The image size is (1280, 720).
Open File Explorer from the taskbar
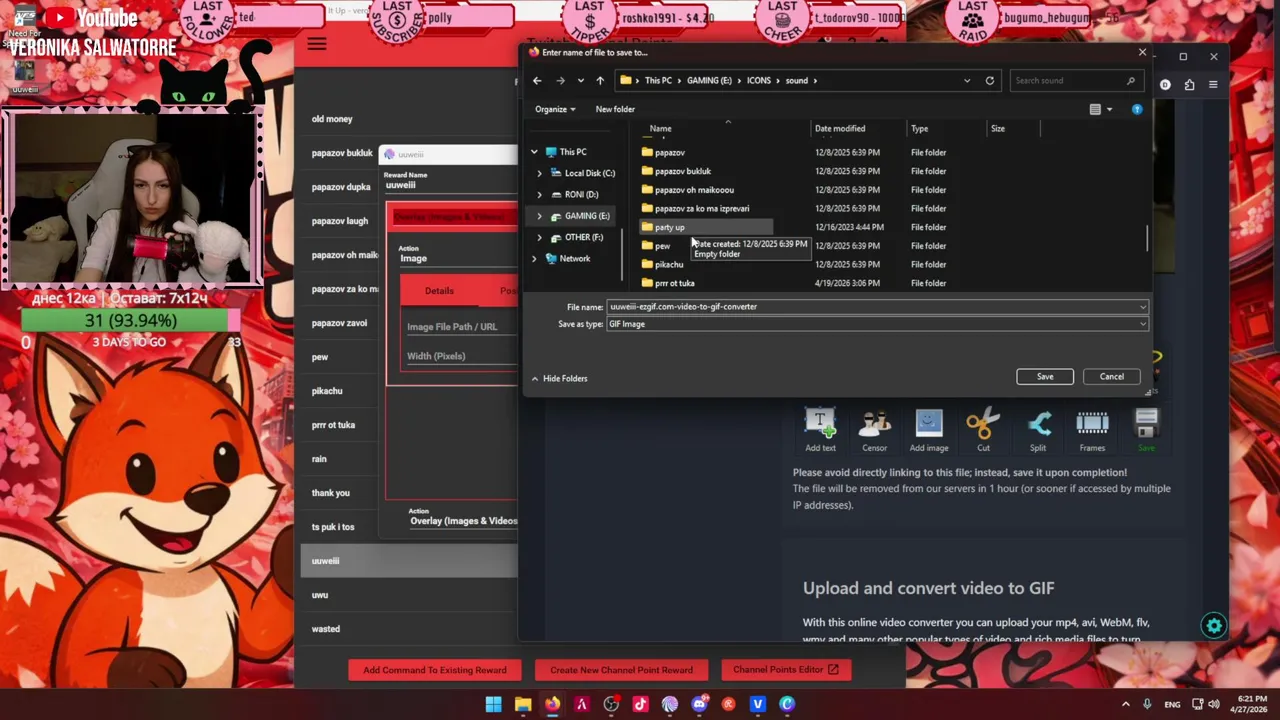point(523,704)
